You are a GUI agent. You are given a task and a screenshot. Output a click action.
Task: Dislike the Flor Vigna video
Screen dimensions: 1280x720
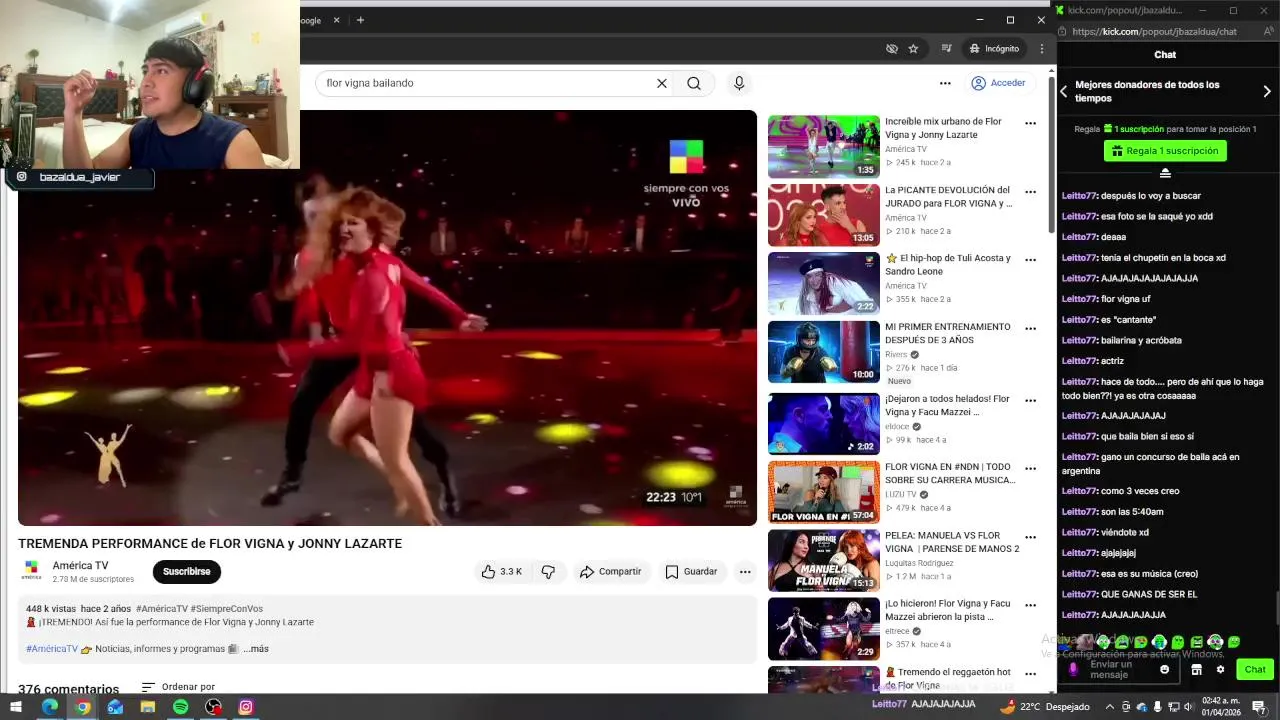point(548,572)
